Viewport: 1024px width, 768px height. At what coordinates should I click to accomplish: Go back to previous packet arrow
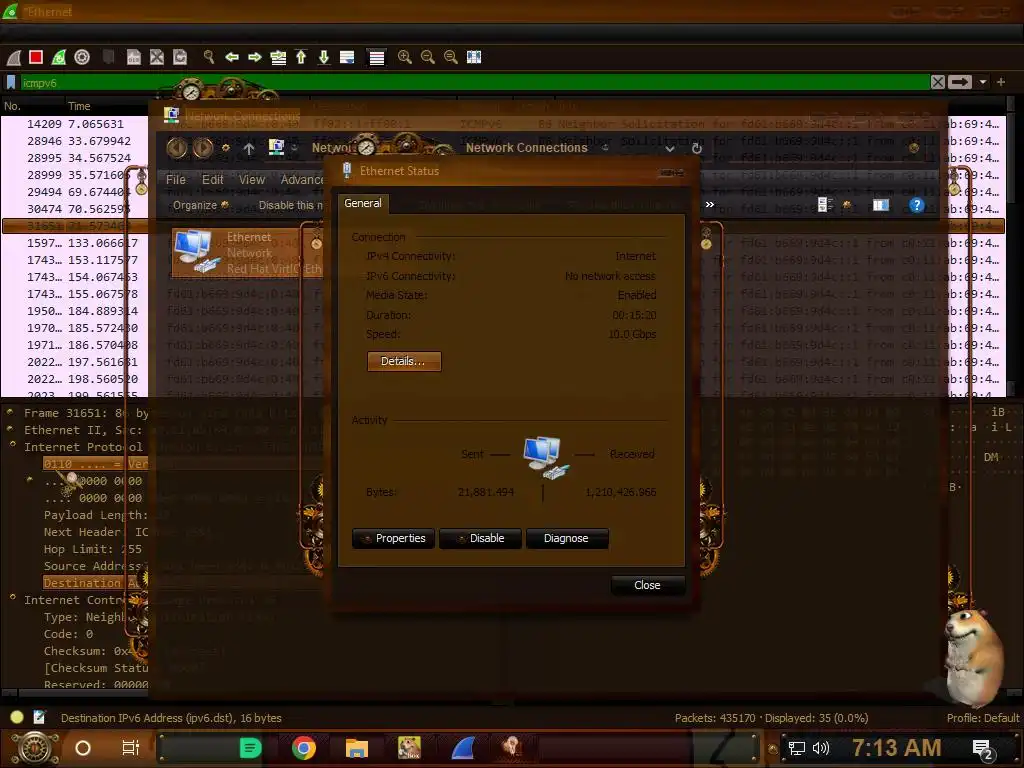[x=232, y=57]
